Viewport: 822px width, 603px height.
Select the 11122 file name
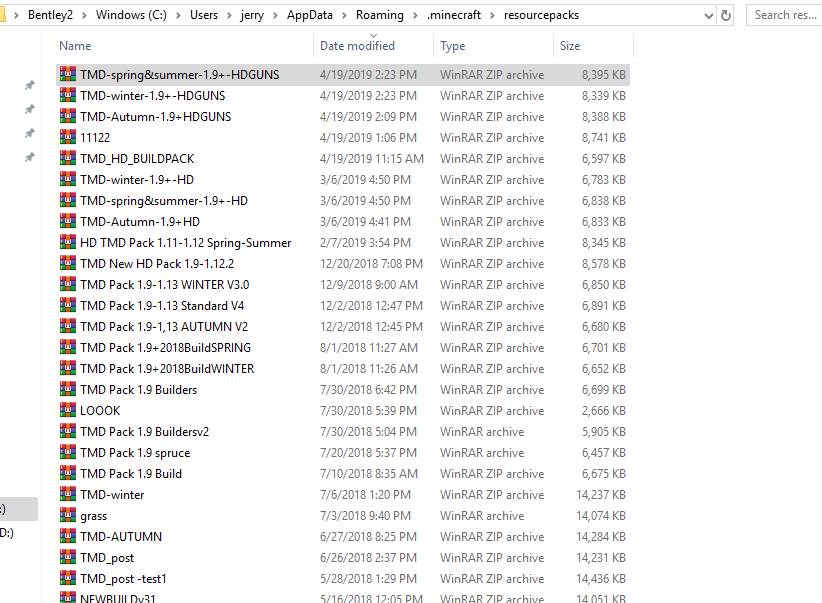pos(95,138)
